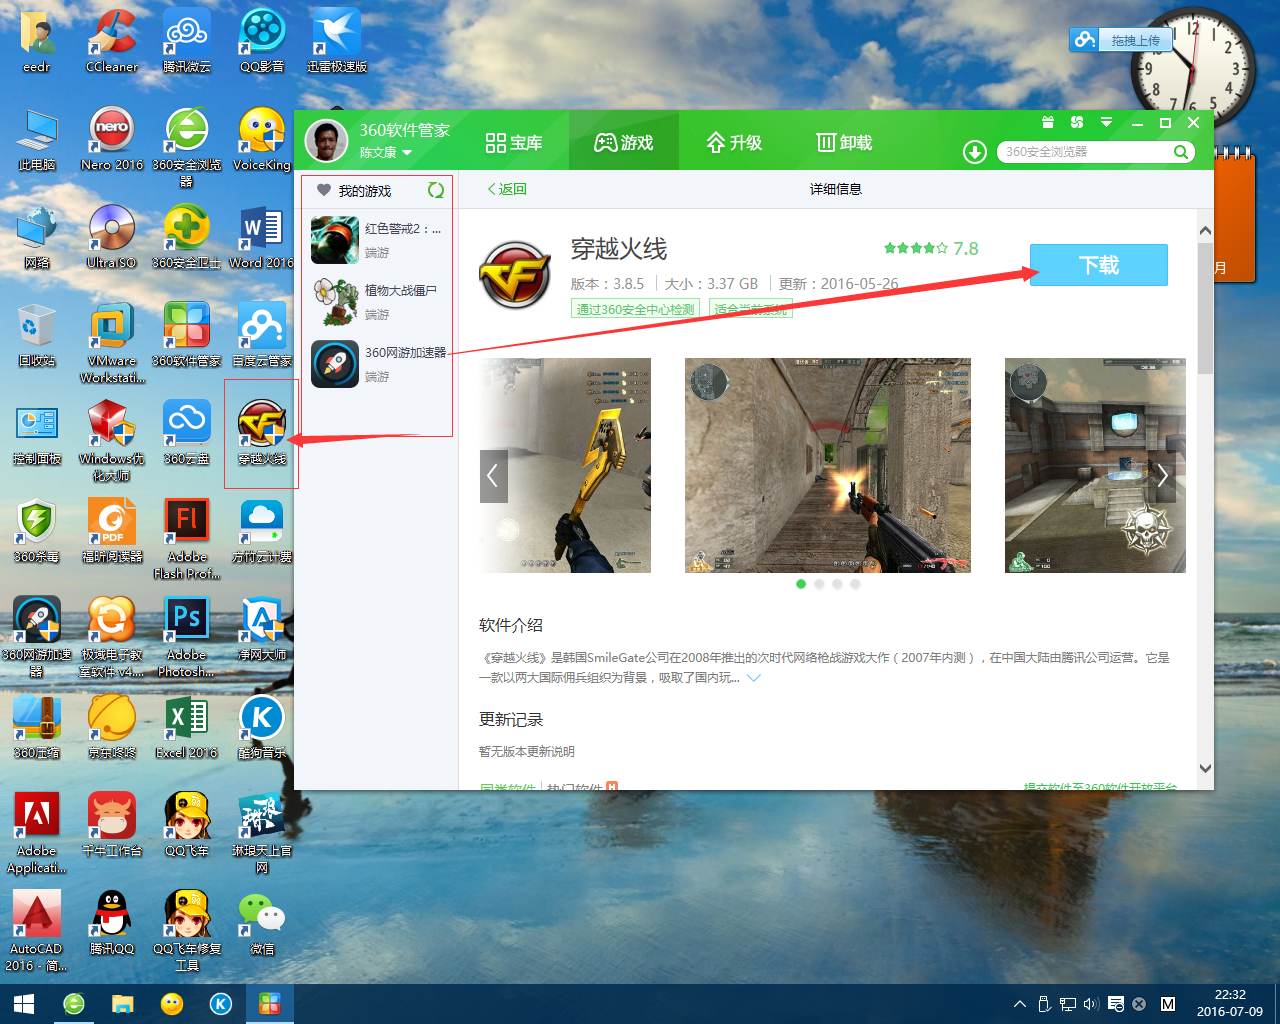1280x1024 pixels.
Task: Show hidden system tray icons
Action: pyautogui.click(x=1020, y=1004)
